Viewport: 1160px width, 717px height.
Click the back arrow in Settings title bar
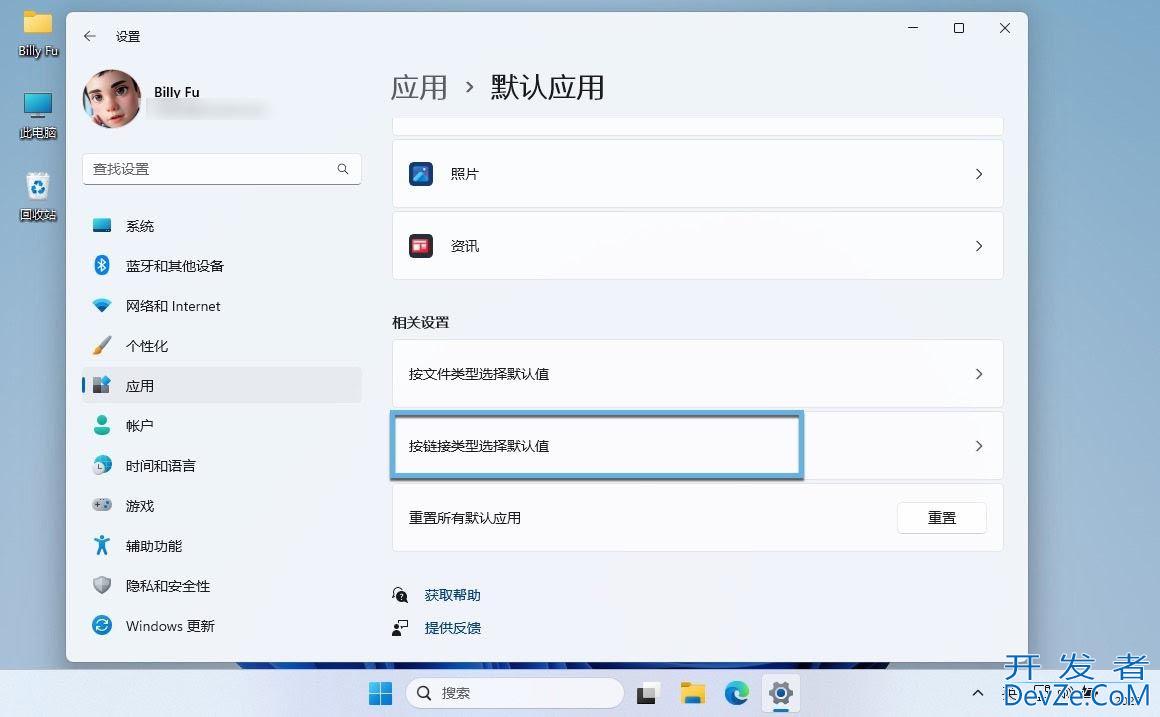pos(90,36)
